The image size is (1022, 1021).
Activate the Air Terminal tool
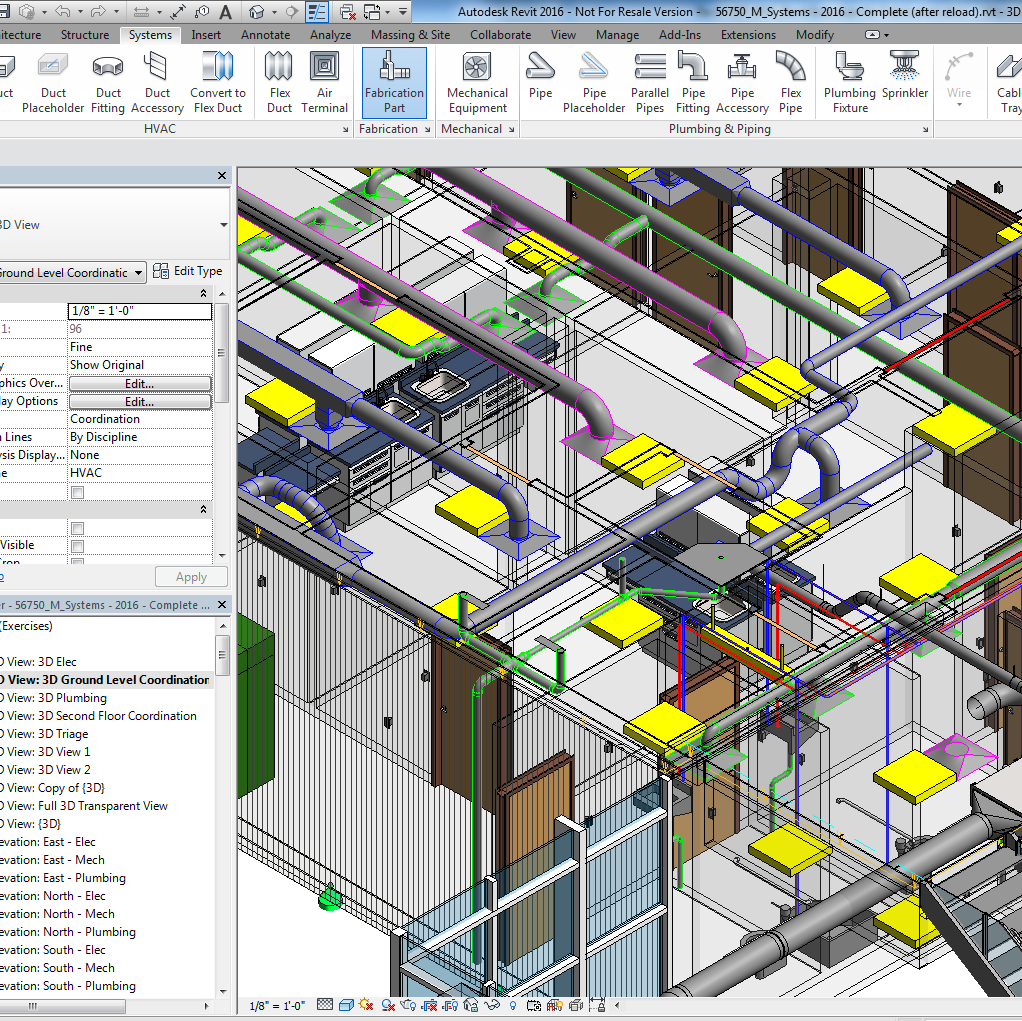click(x=327, y=80)
